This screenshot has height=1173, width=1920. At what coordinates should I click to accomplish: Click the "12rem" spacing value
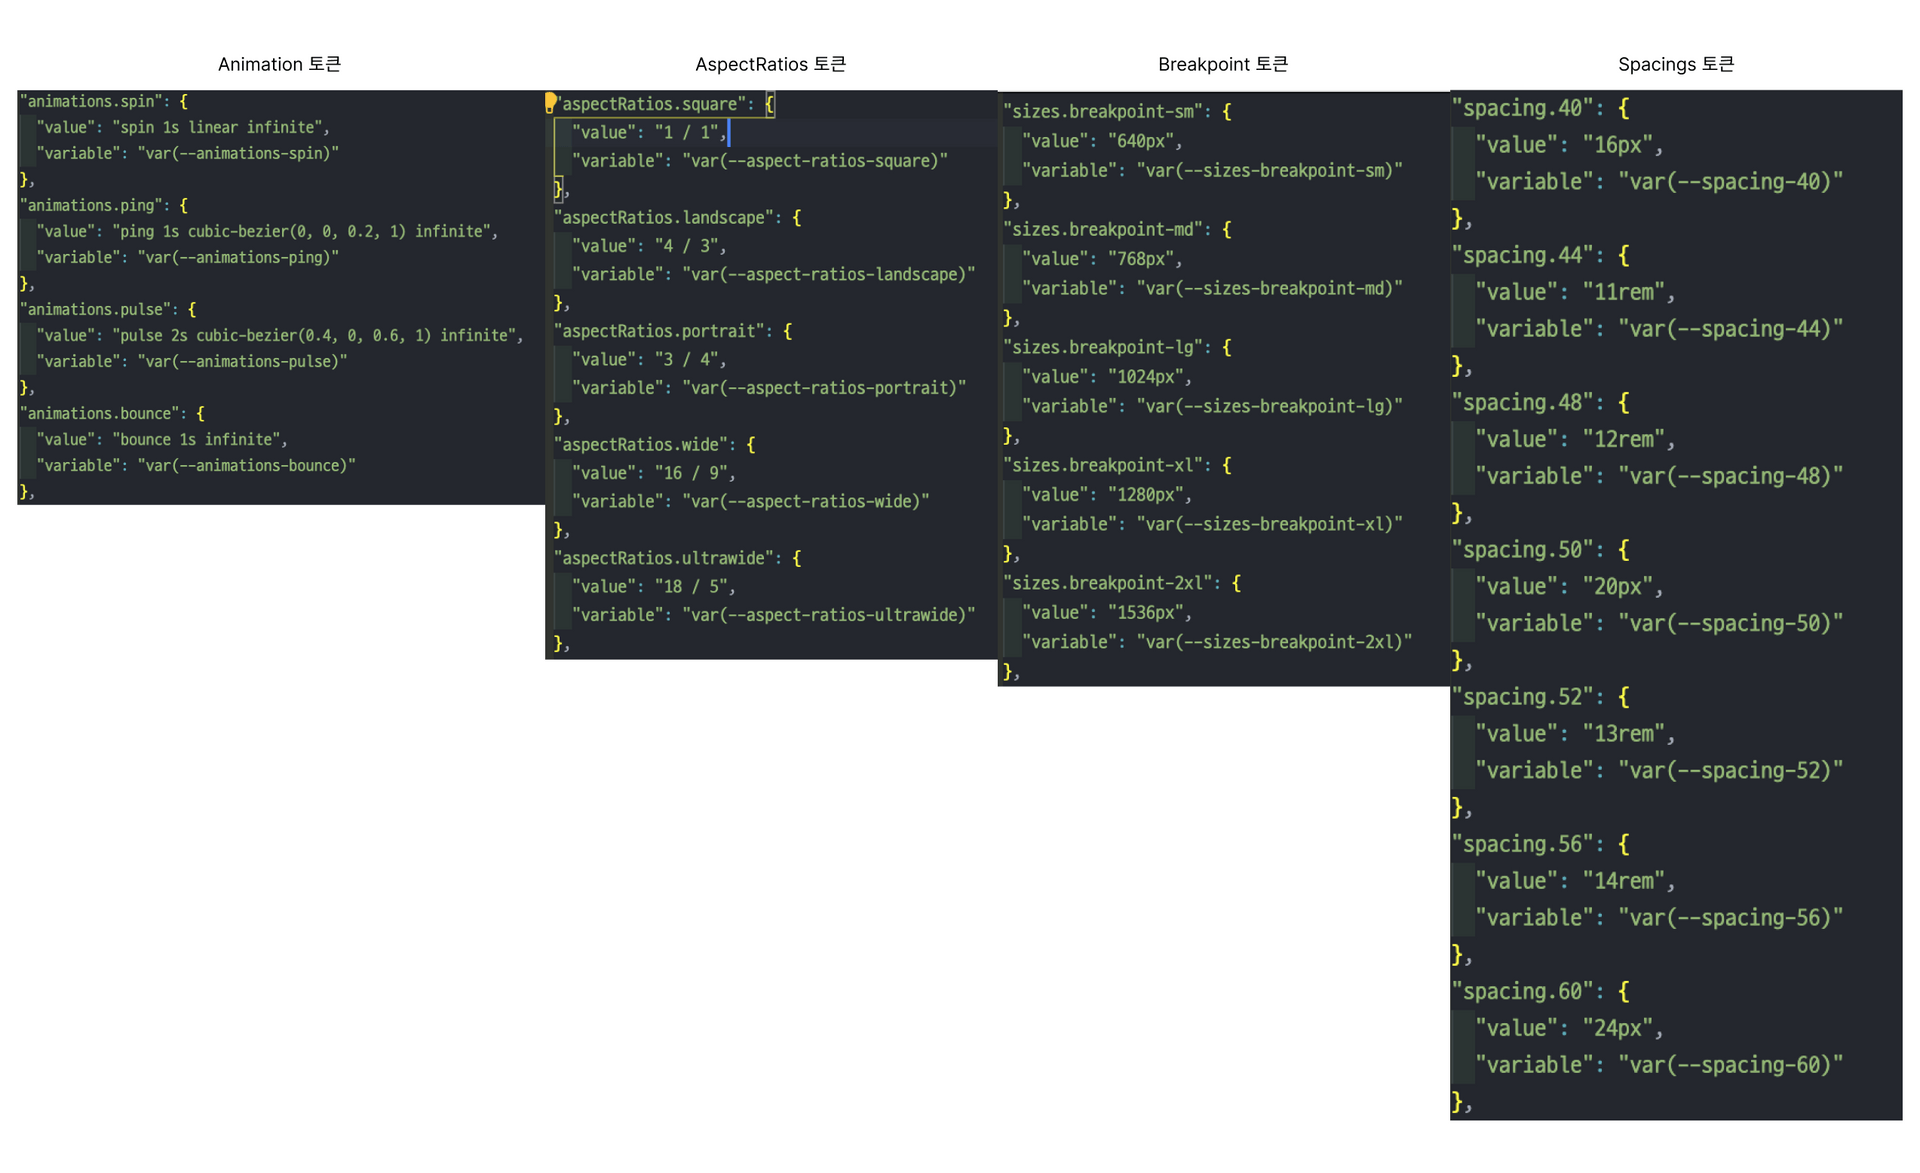coord(1624,440)
